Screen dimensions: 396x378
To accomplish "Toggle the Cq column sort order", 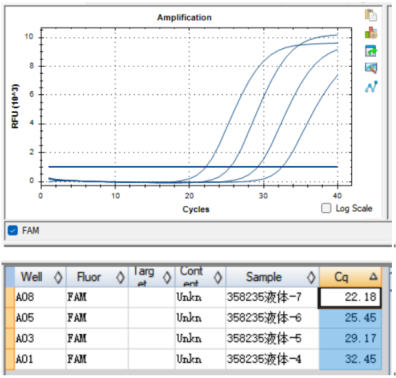I will point(350,277).
